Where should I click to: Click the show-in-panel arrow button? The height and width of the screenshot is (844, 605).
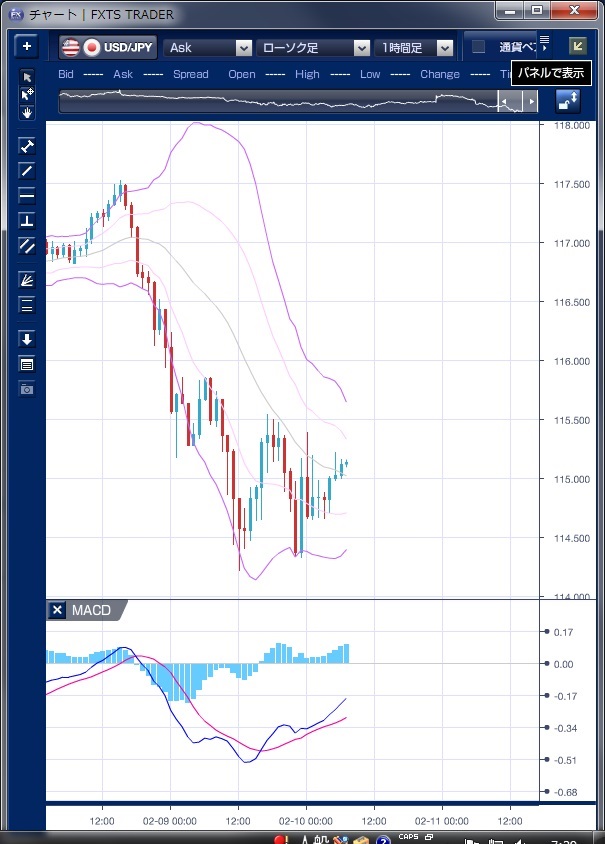pos(578,46)
